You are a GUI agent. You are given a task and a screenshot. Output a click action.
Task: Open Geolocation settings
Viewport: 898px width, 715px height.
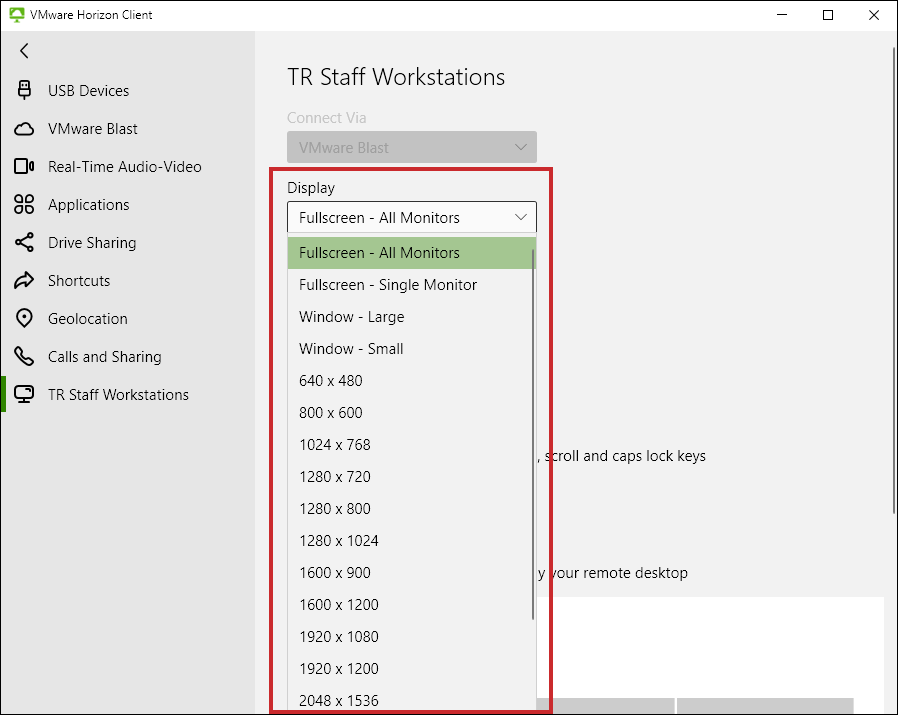(128, 319)
